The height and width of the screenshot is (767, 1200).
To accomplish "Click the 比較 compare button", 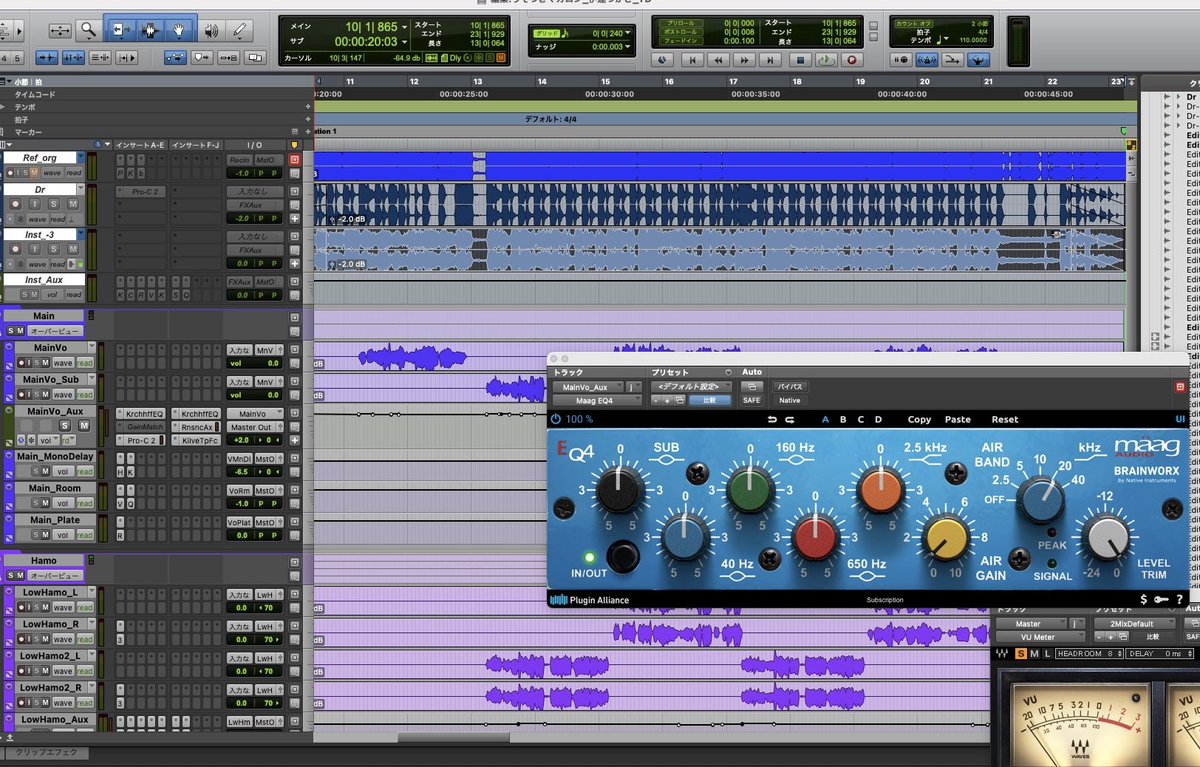I will [x=711, y=400].
